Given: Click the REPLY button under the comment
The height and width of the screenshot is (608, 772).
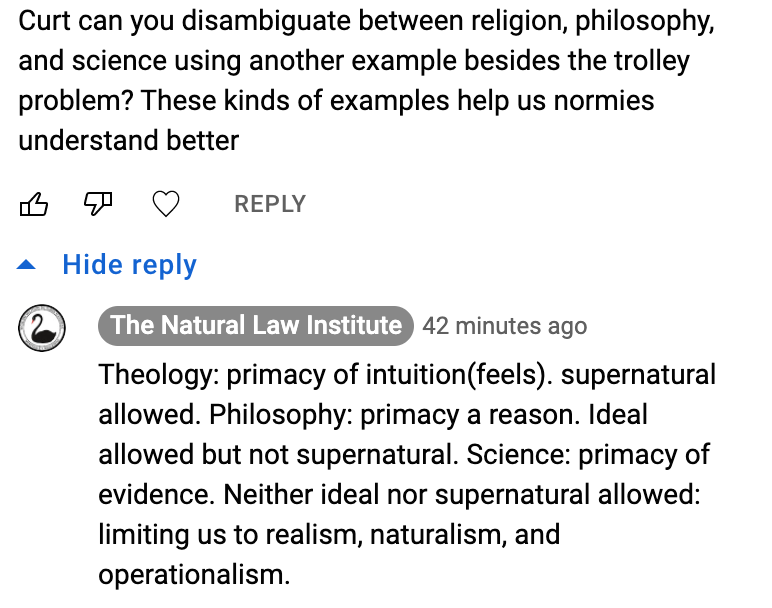Looking at the screenshot, I should (x=269, y=205).
